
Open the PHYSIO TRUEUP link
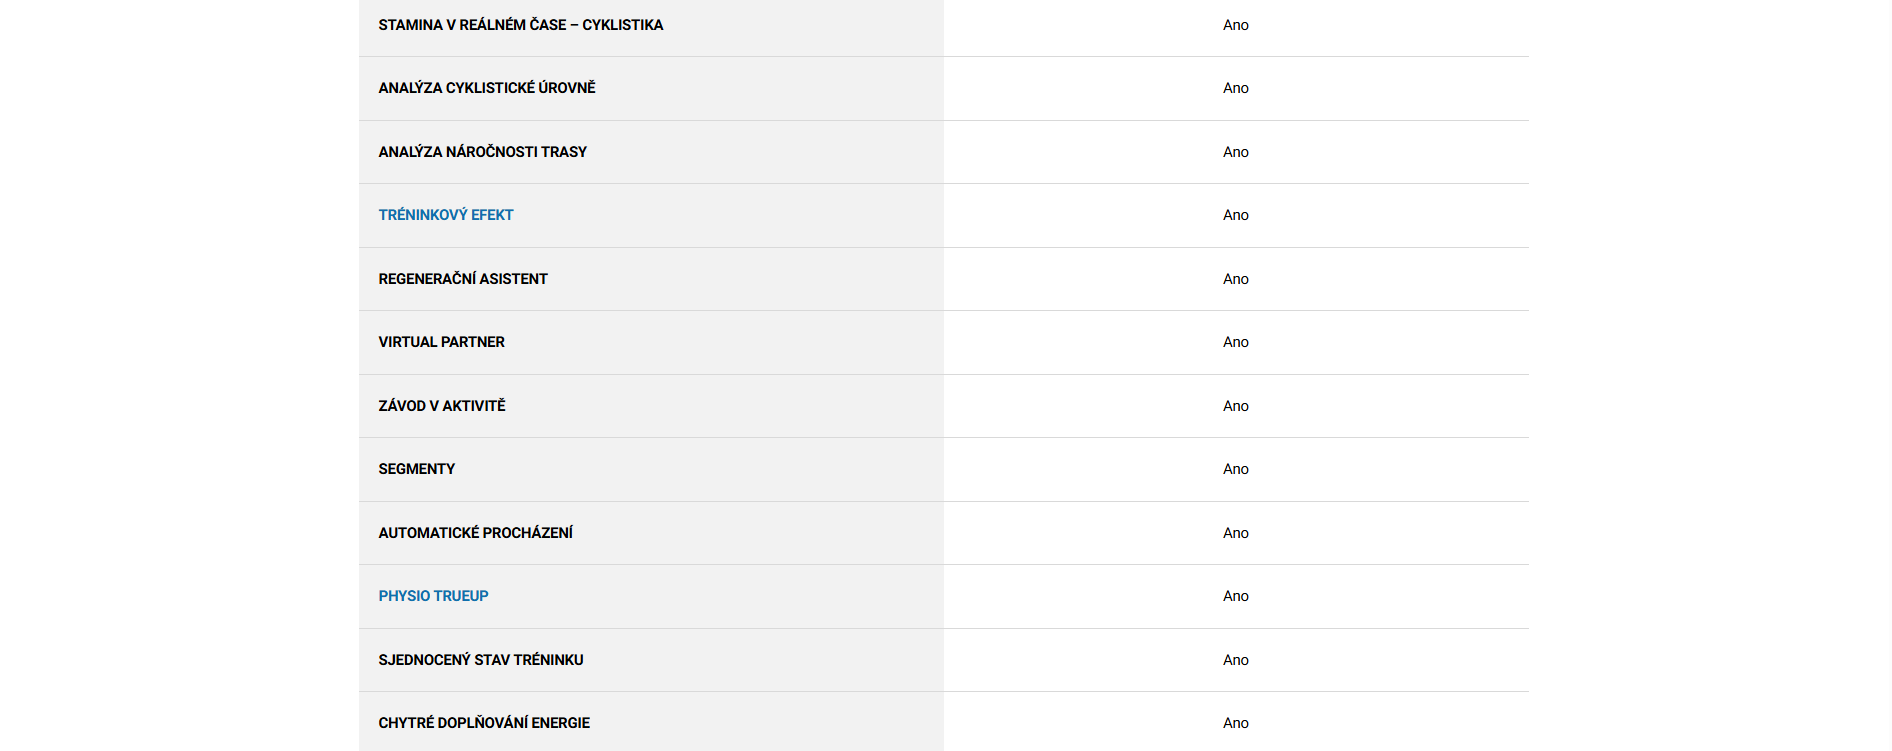[433, 596]
